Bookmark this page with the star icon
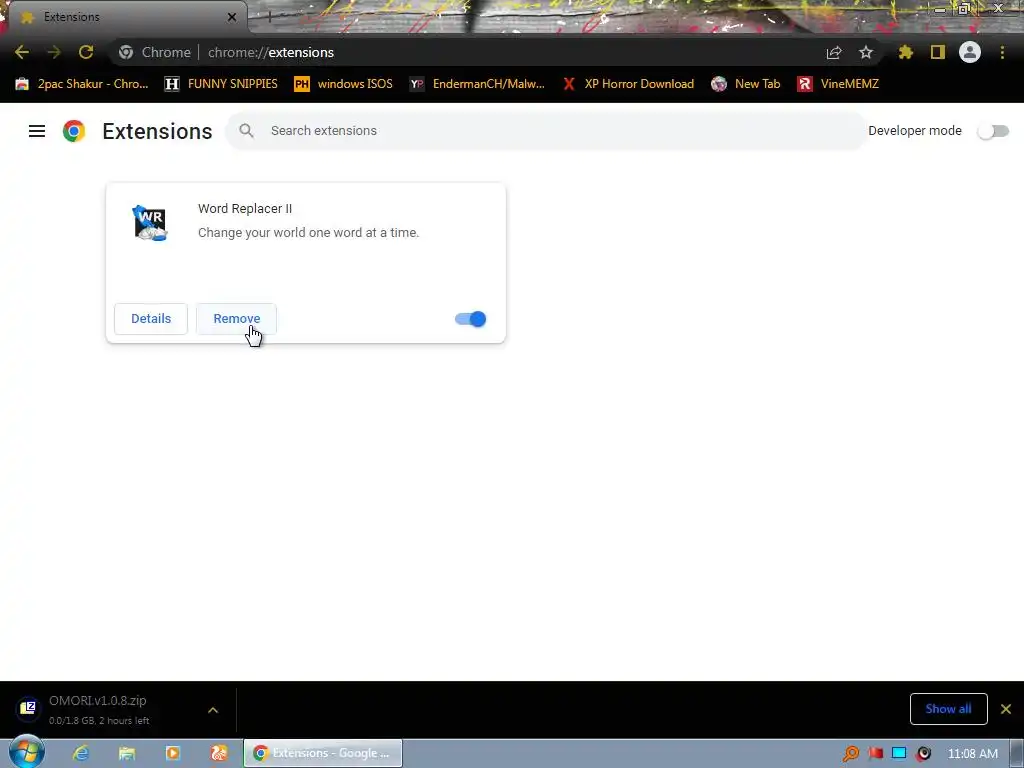1024x768 pixels. pyautogui.click(x=866, y=52)
